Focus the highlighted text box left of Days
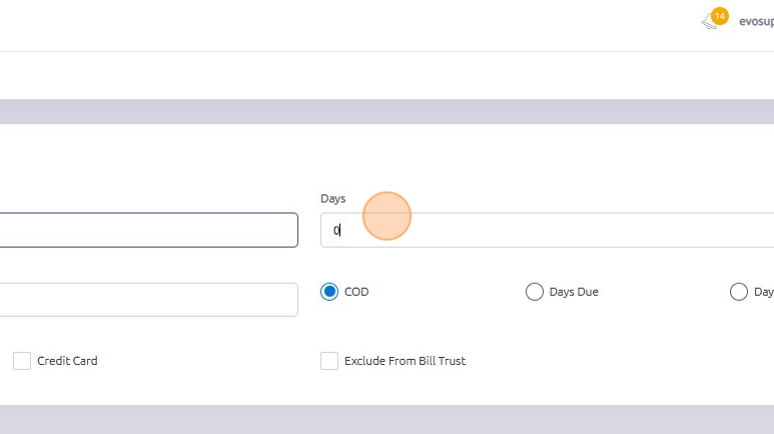Viewport: 774px width, 434px height. [x=148, y=230]
